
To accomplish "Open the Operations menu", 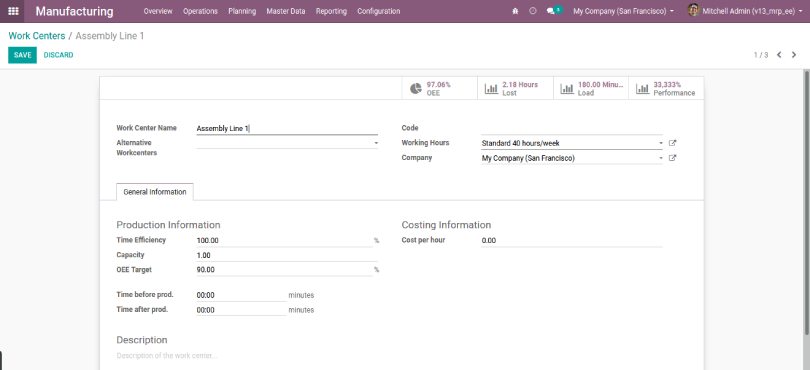I will 200,11.
